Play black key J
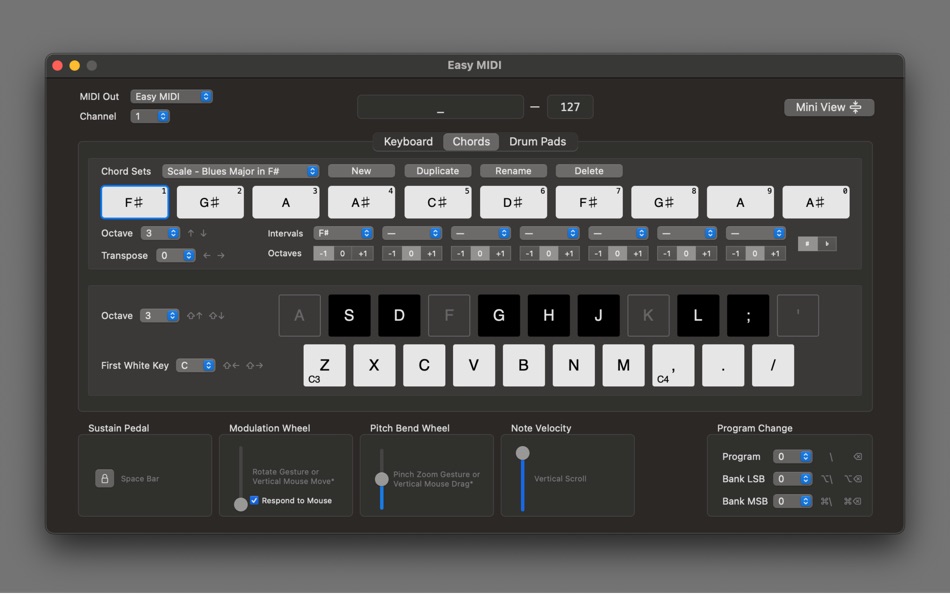The height and width of the screenshot is (594, 950). [599, 315]
